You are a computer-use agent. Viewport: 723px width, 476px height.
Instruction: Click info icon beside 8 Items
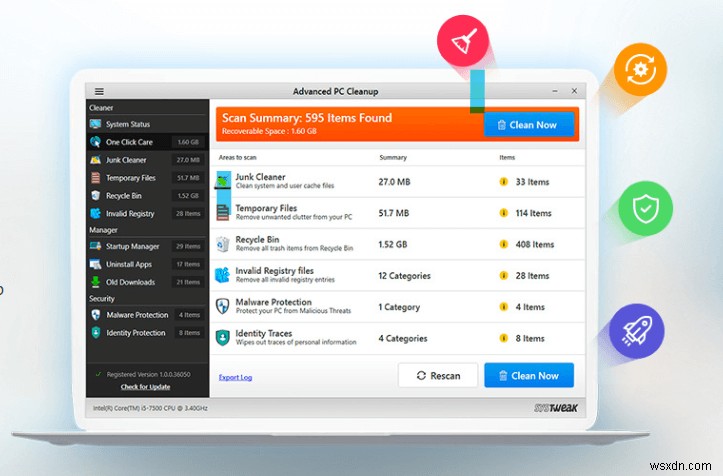tap(504, 338)
